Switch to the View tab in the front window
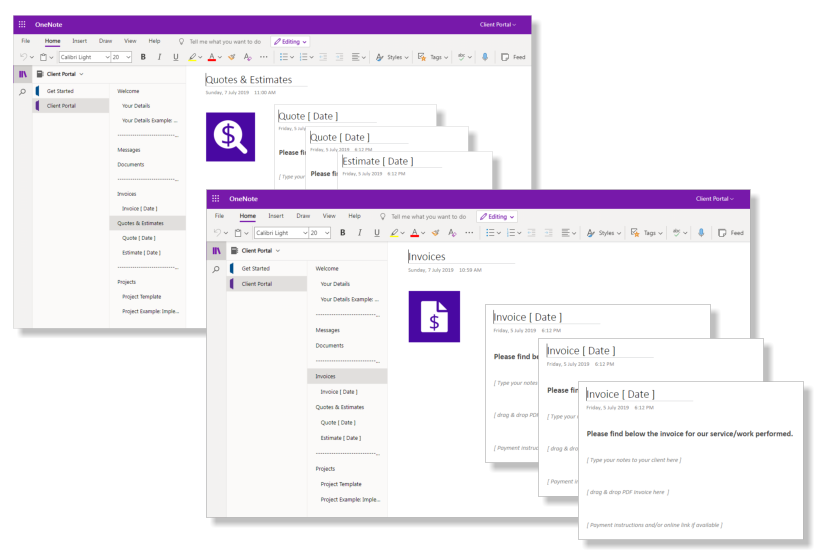The height and width of the screenshot is (560, 820). pos(329,216)
